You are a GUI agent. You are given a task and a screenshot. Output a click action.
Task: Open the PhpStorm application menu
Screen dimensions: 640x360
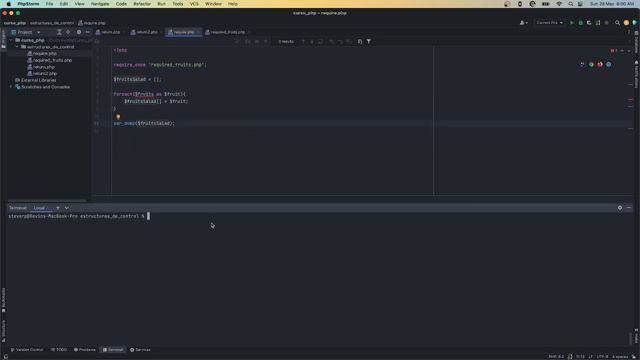[x=28, y=4]
